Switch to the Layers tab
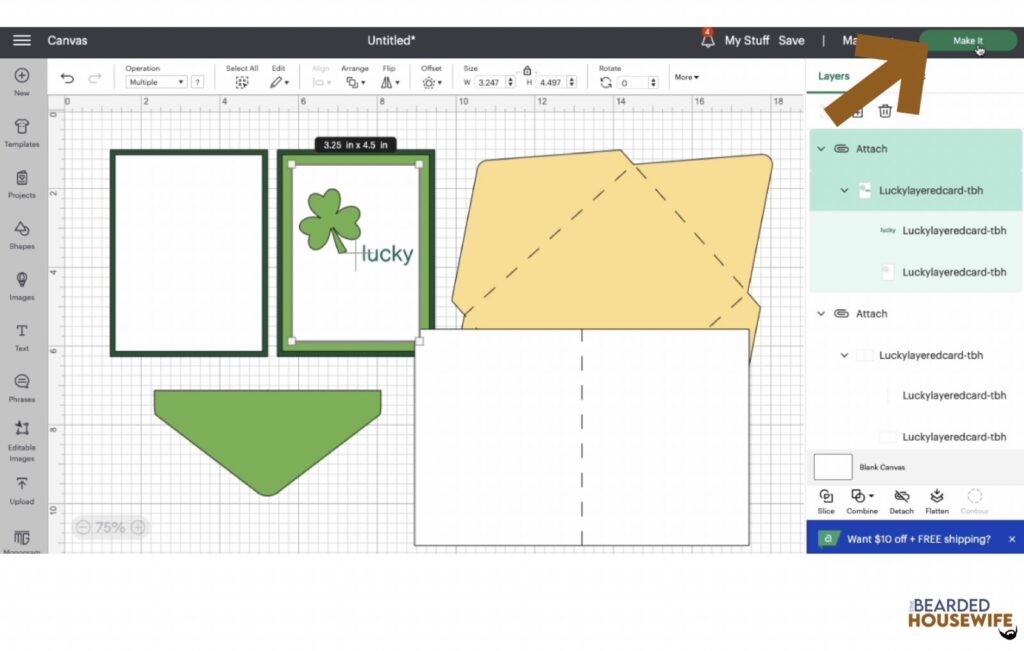The width and height of the screenshot is (1024, 651). coord(833,75)
